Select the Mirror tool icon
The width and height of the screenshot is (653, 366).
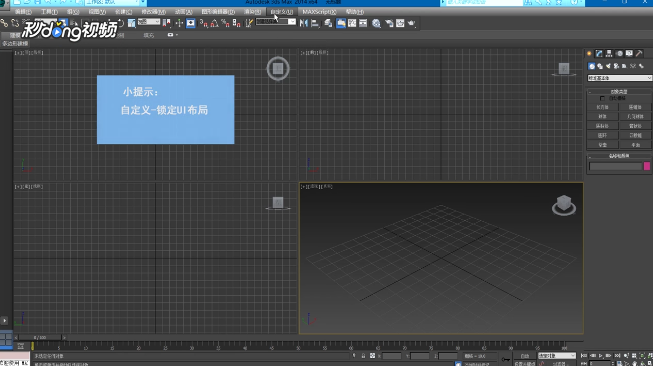[x=304, y=23]
